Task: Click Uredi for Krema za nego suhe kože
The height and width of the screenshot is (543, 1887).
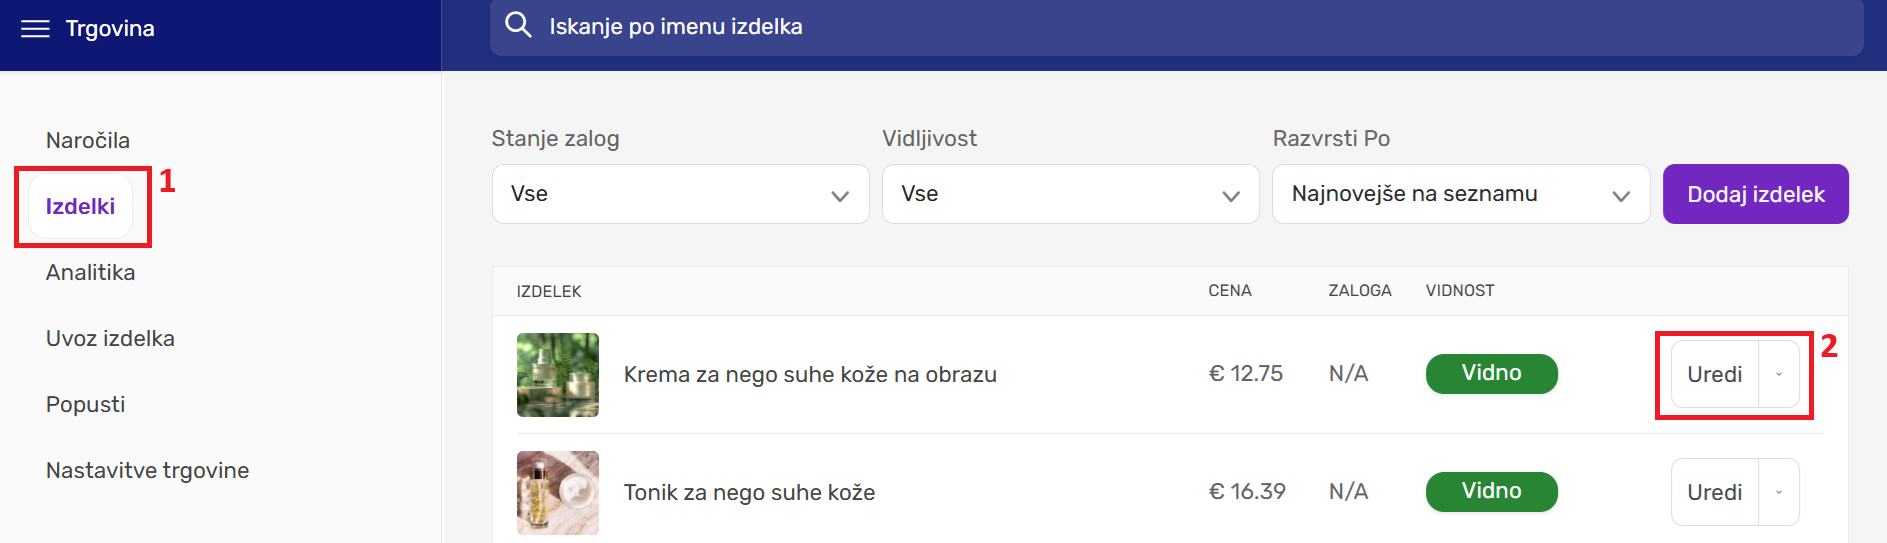Action: pyautogui.click(x=1715, y=374)
